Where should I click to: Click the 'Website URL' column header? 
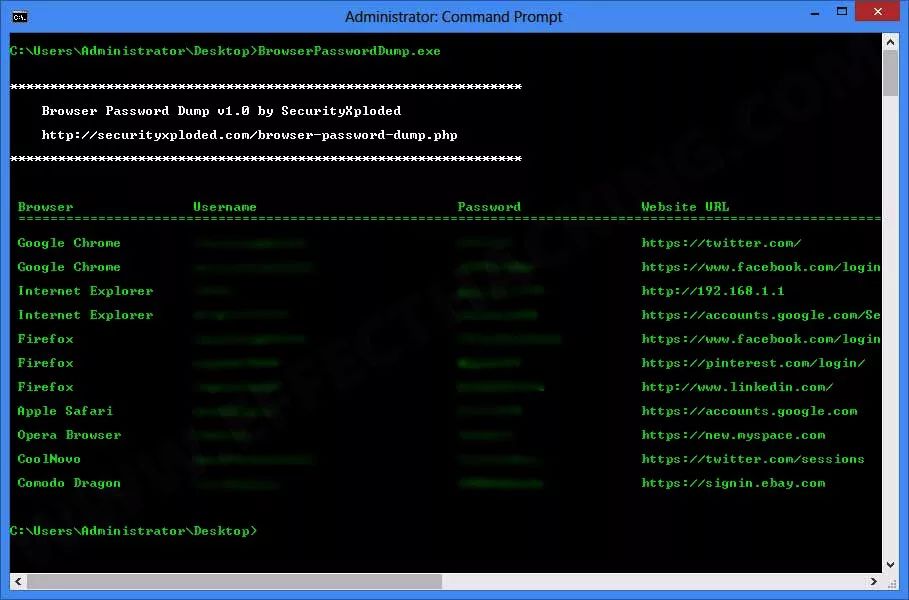[685, 207]
